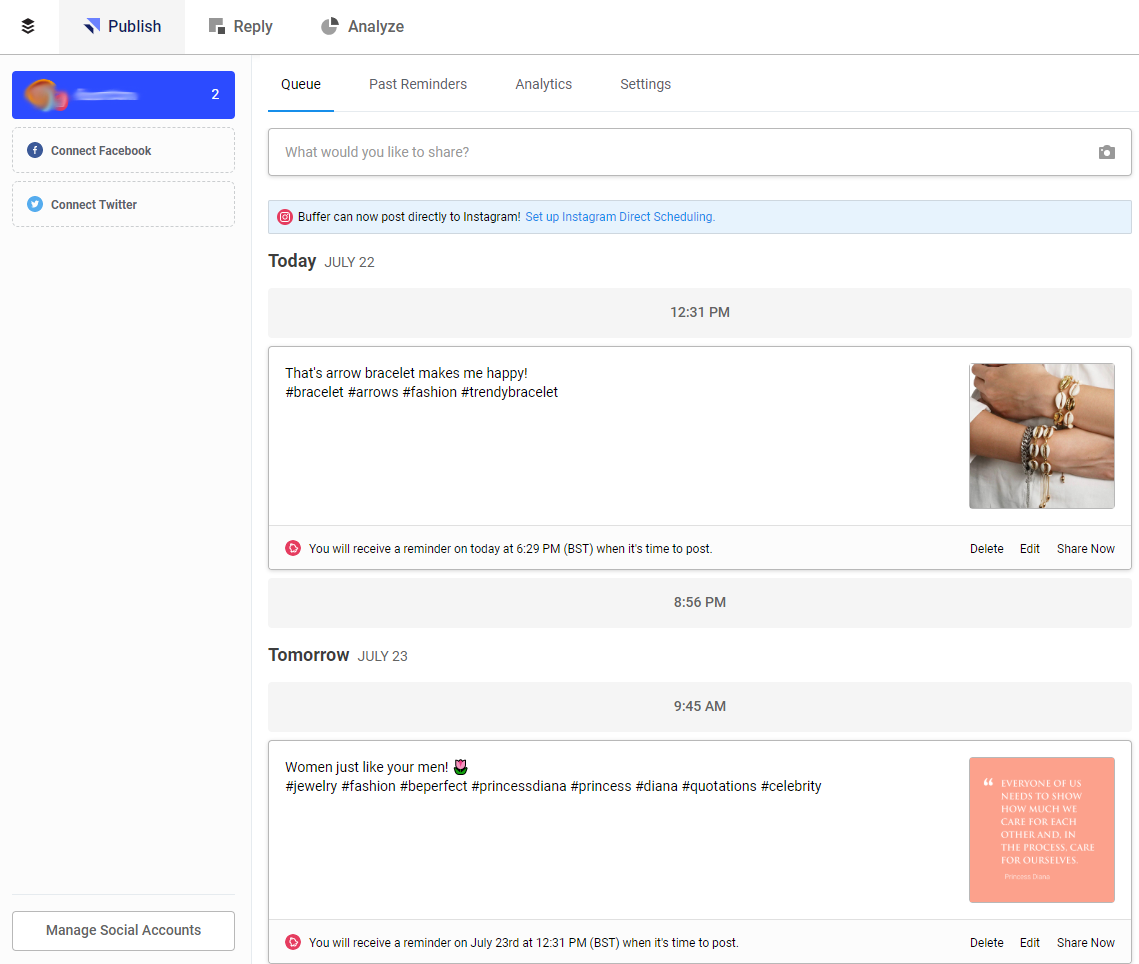The width and height of the screenshot is (1139, 964).
Task: Click the 'What would you like to share?' field
Action: pyautogui.click(x=680, y=152)
